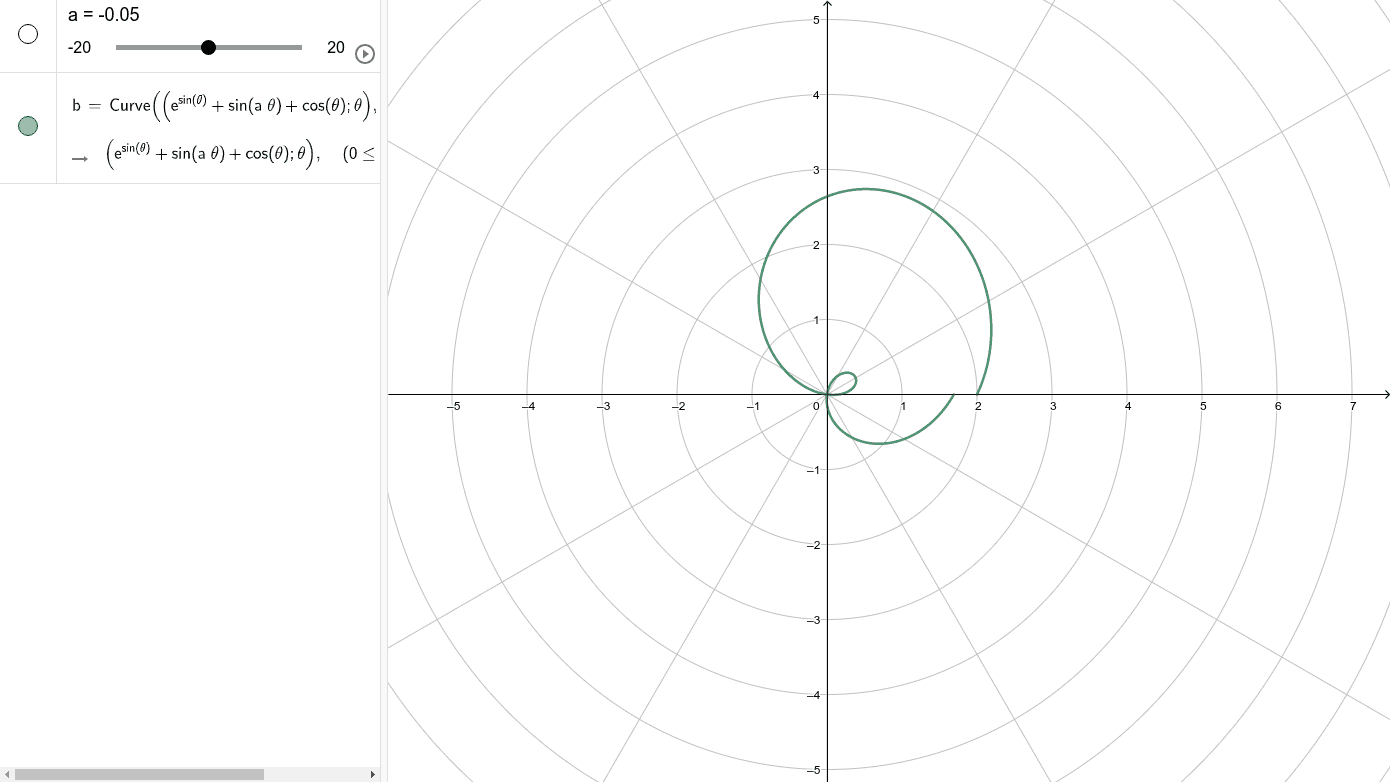Start animating slider a with the play icon

pyautogui.click(x=364, y=54)
